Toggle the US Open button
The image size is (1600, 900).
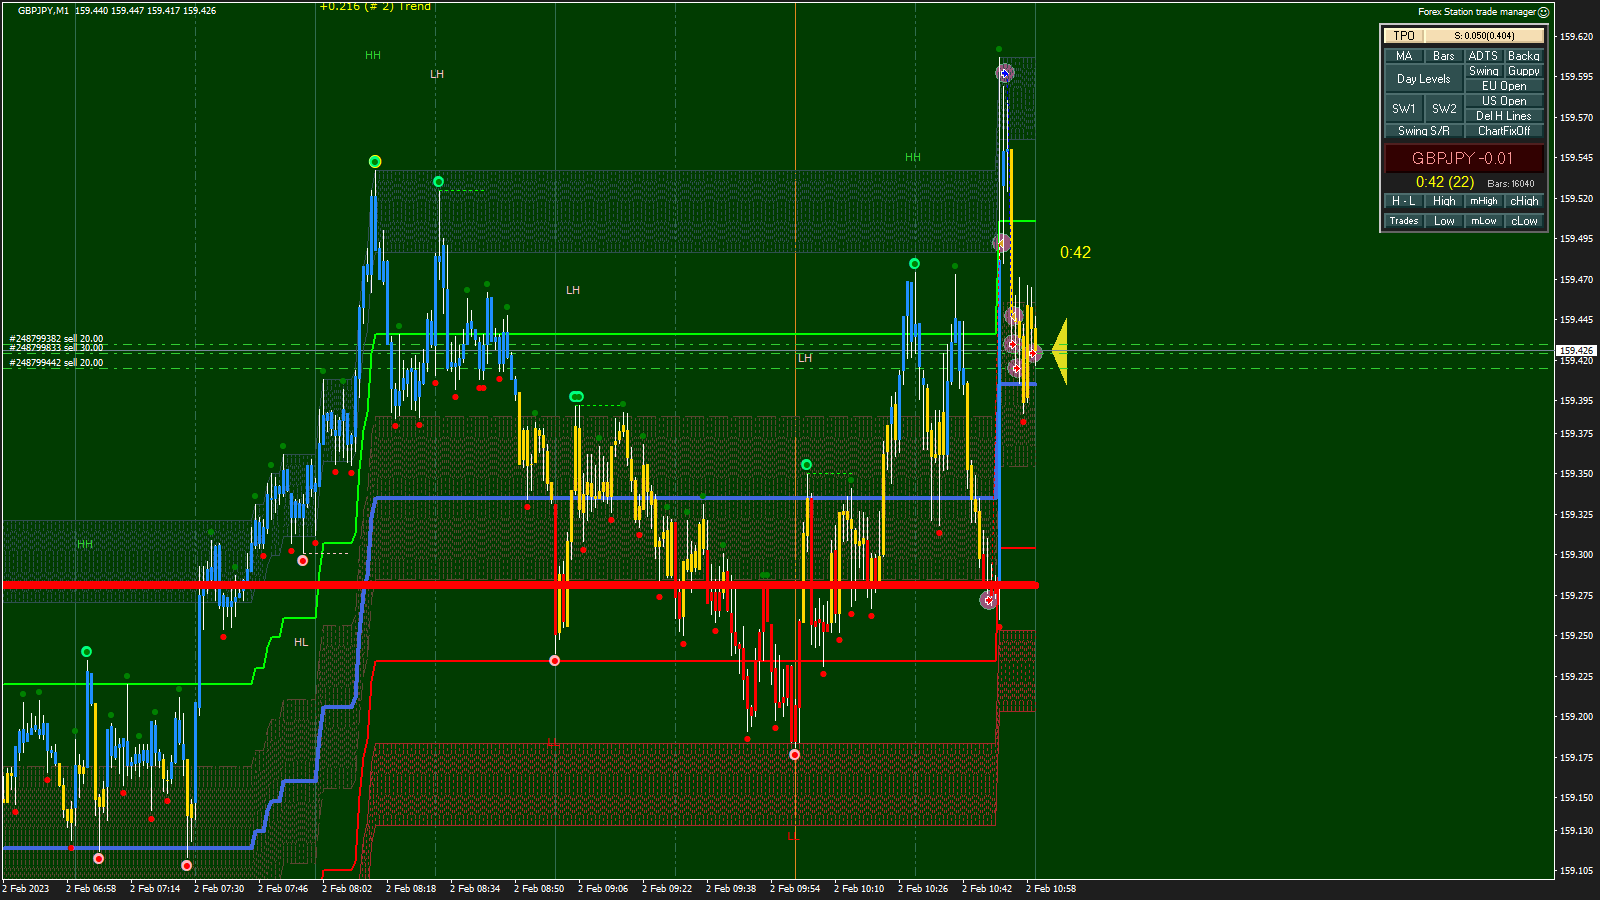1504,101
